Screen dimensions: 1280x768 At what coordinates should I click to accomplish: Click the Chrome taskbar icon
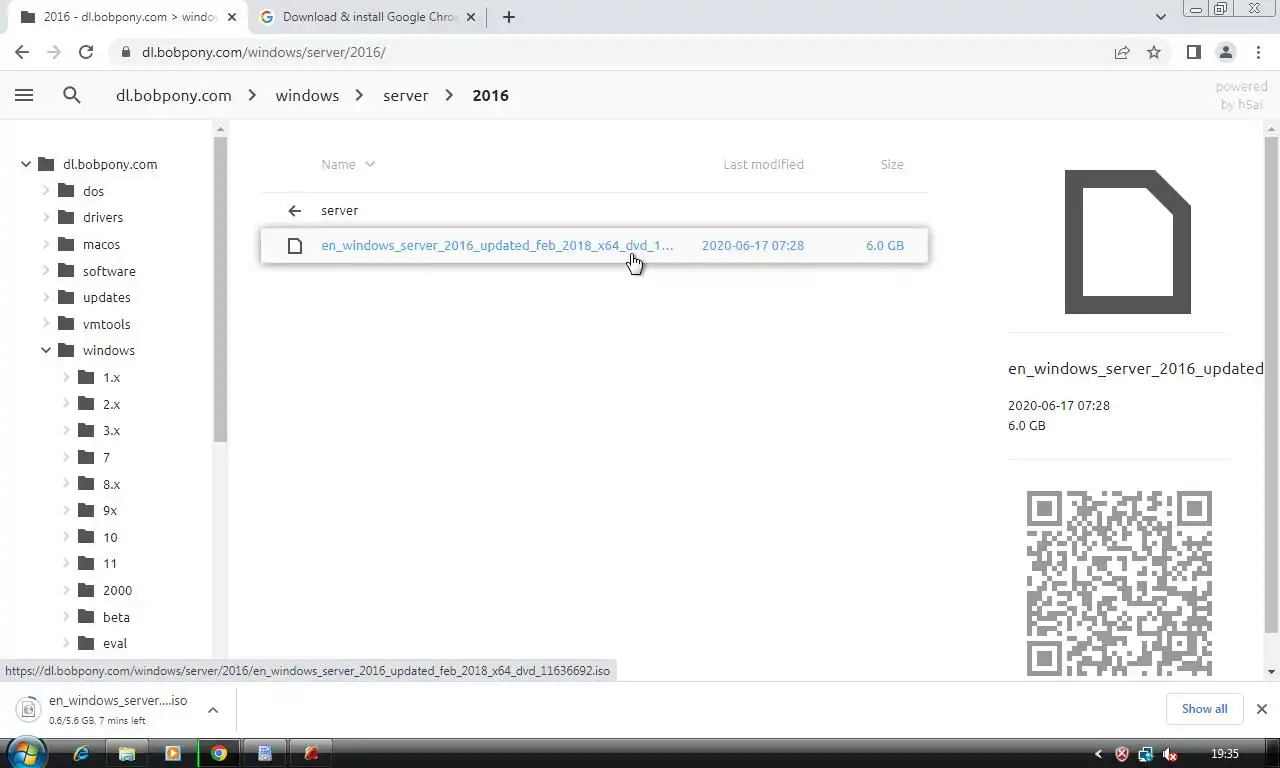pyautogui.click(x=219, y=753)
